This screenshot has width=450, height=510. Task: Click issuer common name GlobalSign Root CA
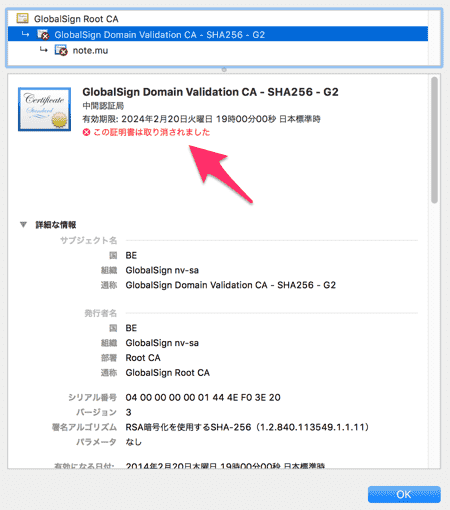pyautogui.click(x=167, y=373)
